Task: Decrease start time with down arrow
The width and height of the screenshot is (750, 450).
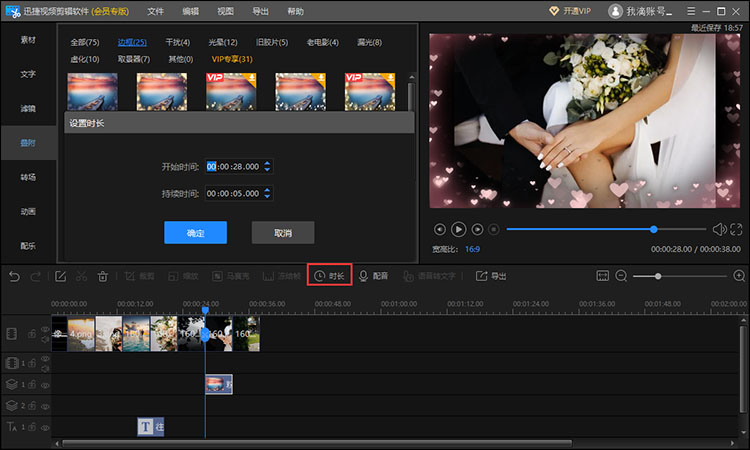Action: 267,169
